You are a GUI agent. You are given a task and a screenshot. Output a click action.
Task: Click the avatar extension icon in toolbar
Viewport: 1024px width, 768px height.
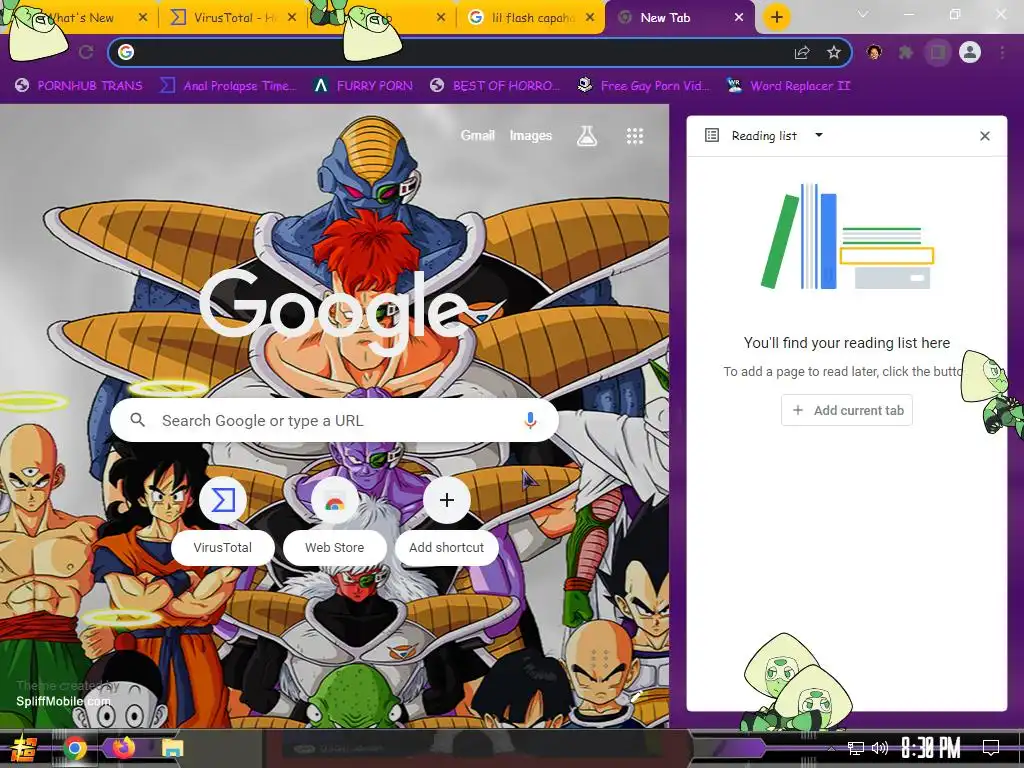coord(874,52)
